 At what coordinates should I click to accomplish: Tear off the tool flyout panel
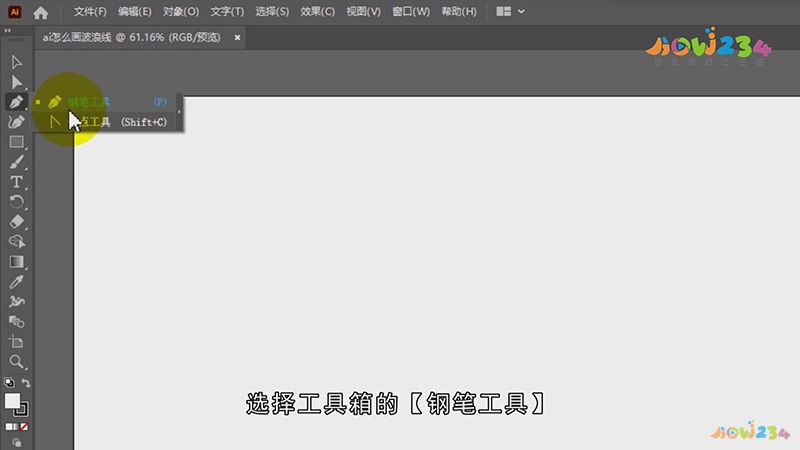click(x=179, y=112)
